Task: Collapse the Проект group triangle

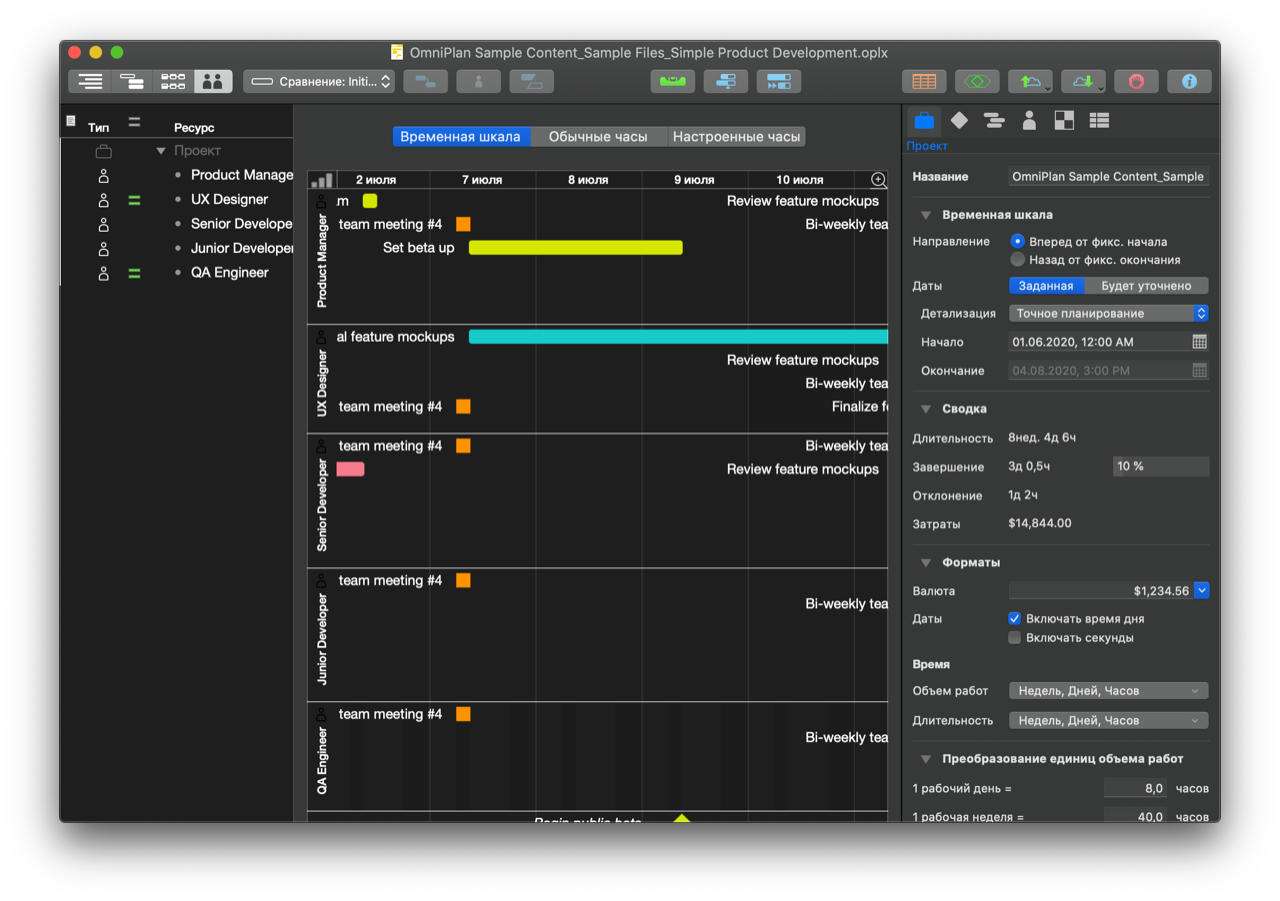Action: pos(160,151)
